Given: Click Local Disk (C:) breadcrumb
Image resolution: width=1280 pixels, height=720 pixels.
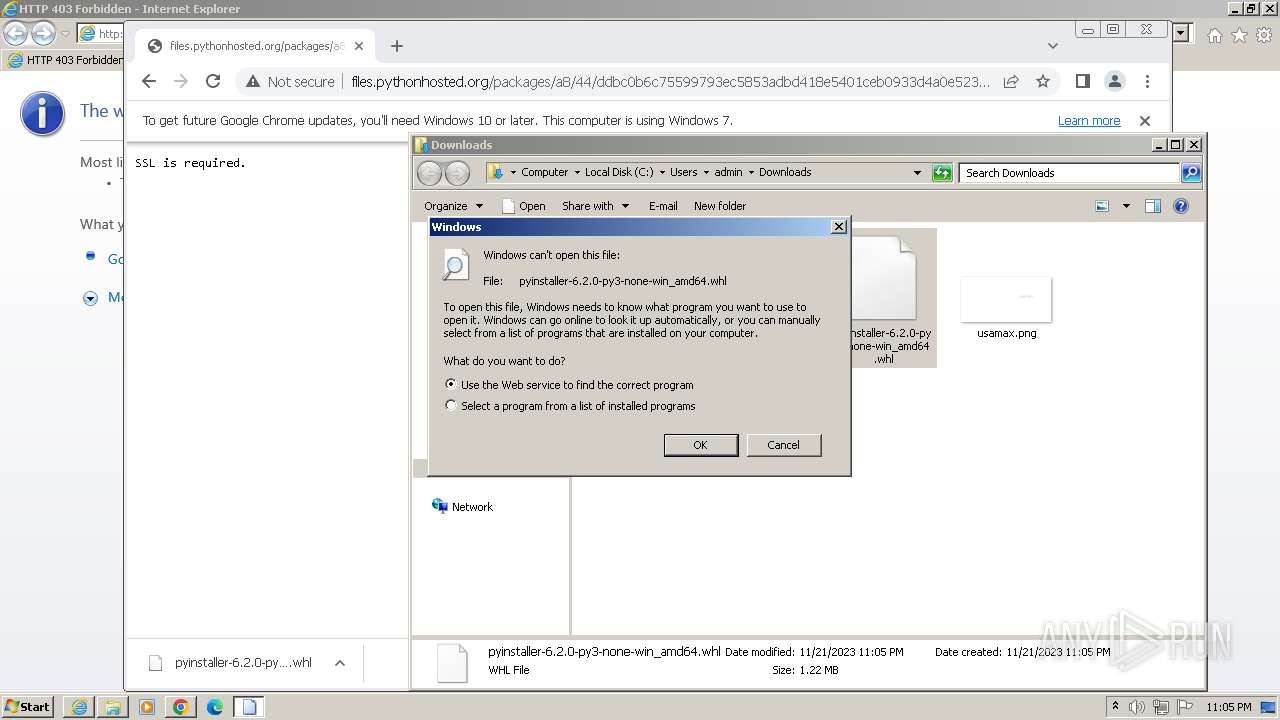Looking at the screenshot, I should [618, 172].
